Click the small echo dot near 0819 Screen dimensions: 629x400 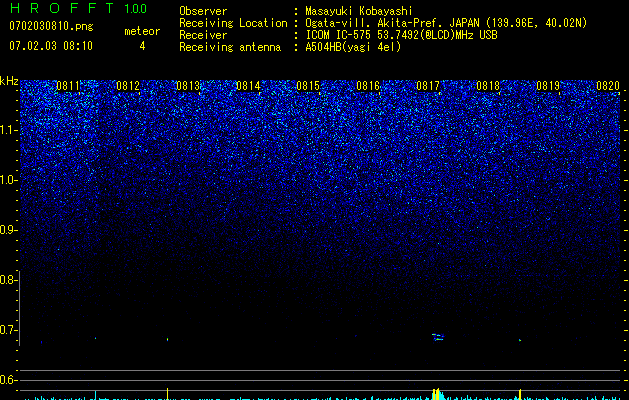tap(520, 340)
